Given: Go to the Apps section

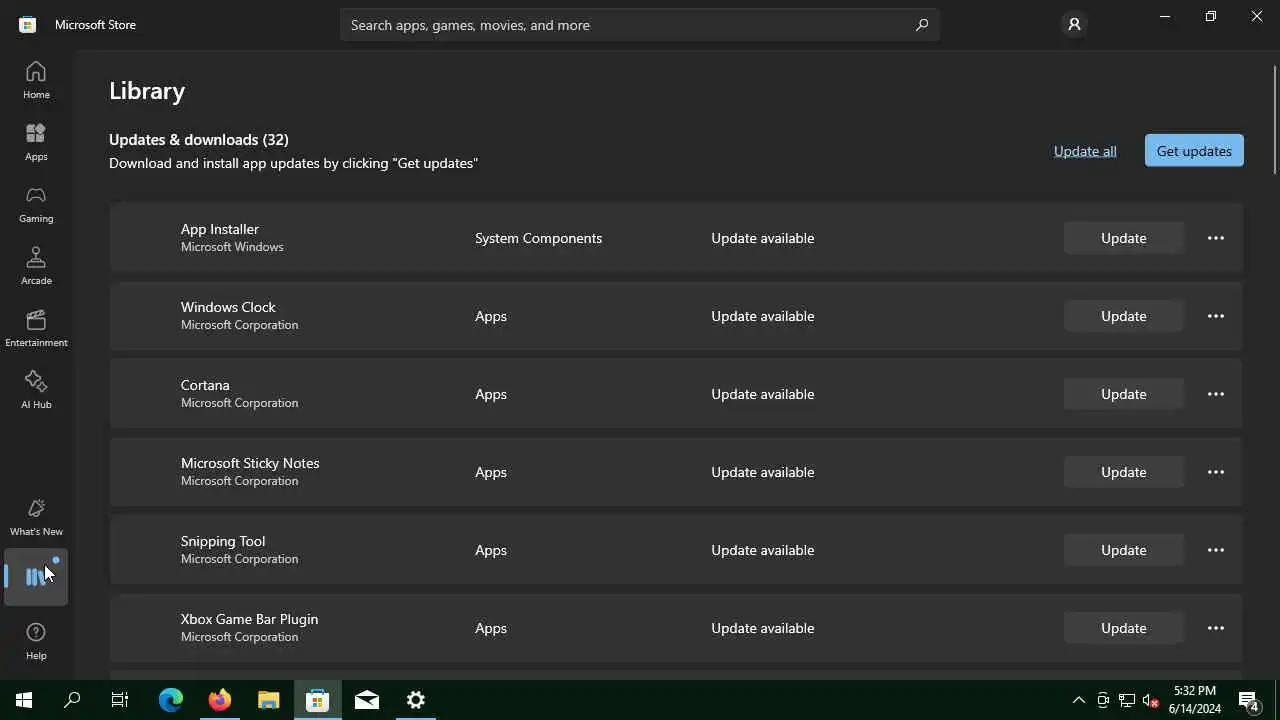Looking at the screenshot, I should pos(36,142).
